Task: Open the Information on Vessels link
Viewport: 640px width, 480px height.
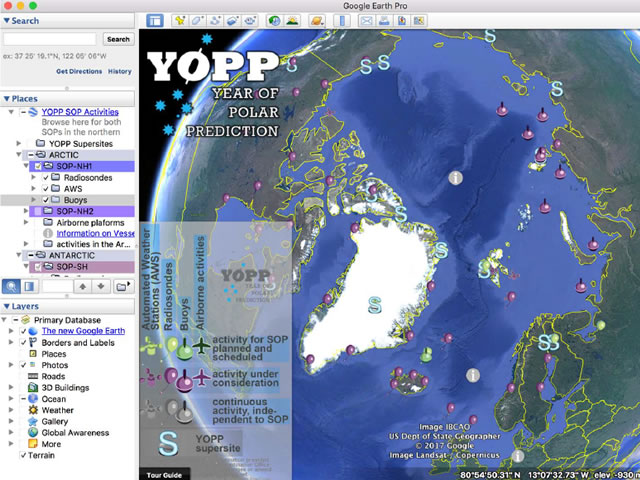Action: pyautogui.click(x=96, y=233)
